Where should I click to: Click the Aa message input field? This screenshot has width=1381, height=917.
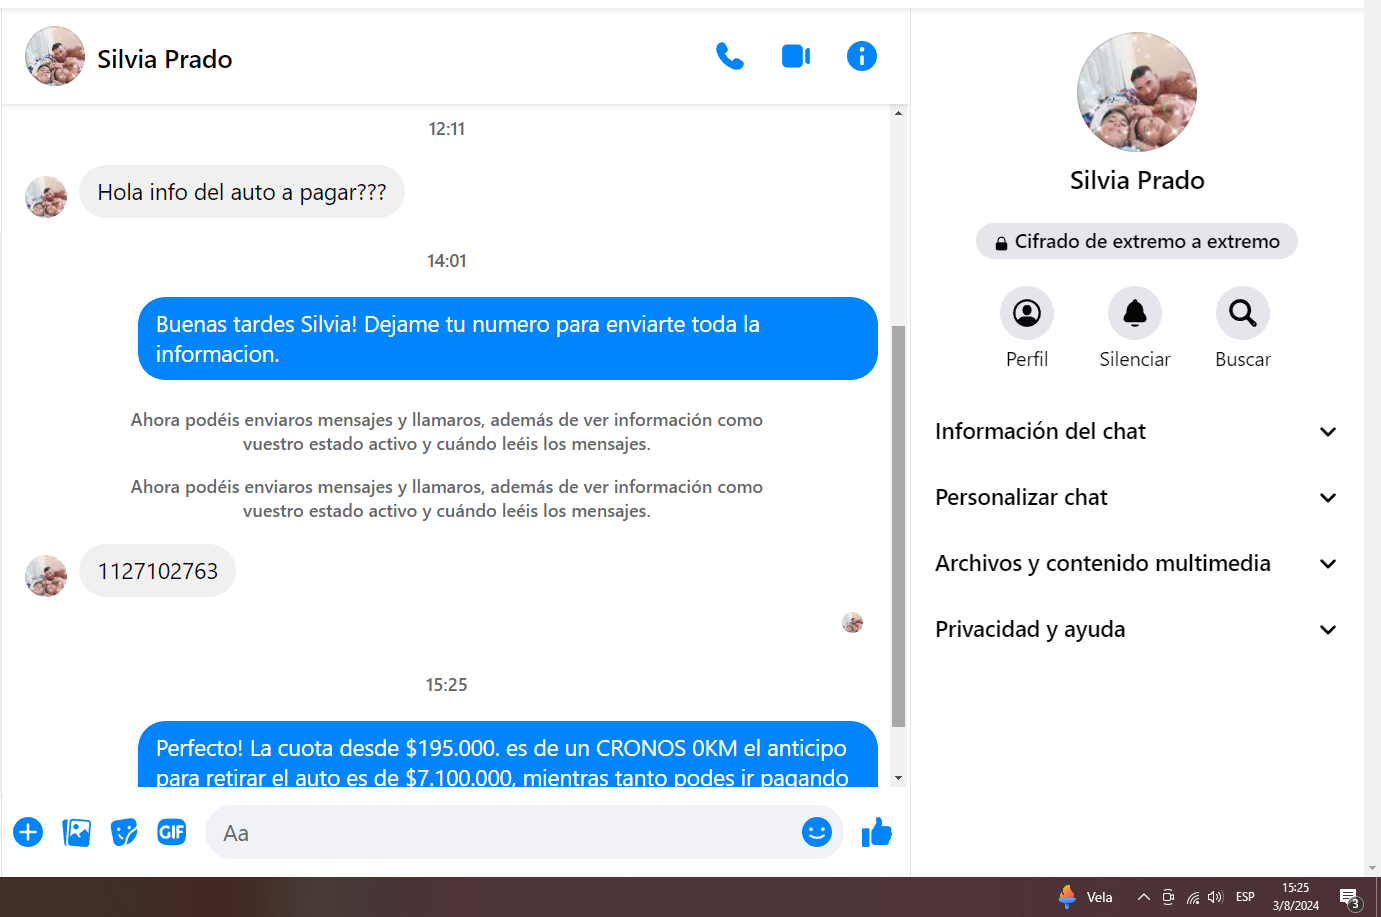pyautogui.click(x=500, y=833)
